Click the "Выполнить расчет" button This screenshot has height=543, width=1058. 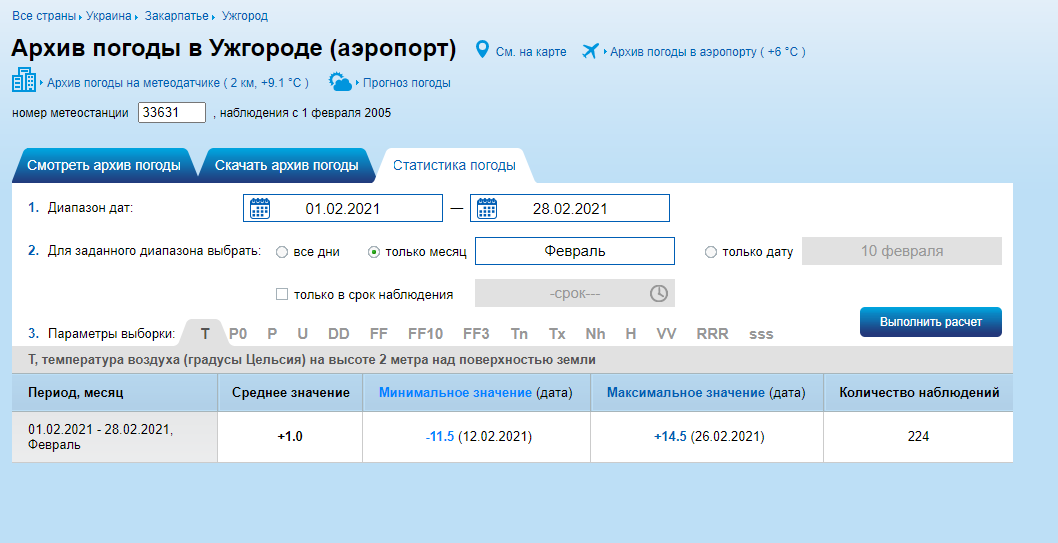[x=930, y=322]
